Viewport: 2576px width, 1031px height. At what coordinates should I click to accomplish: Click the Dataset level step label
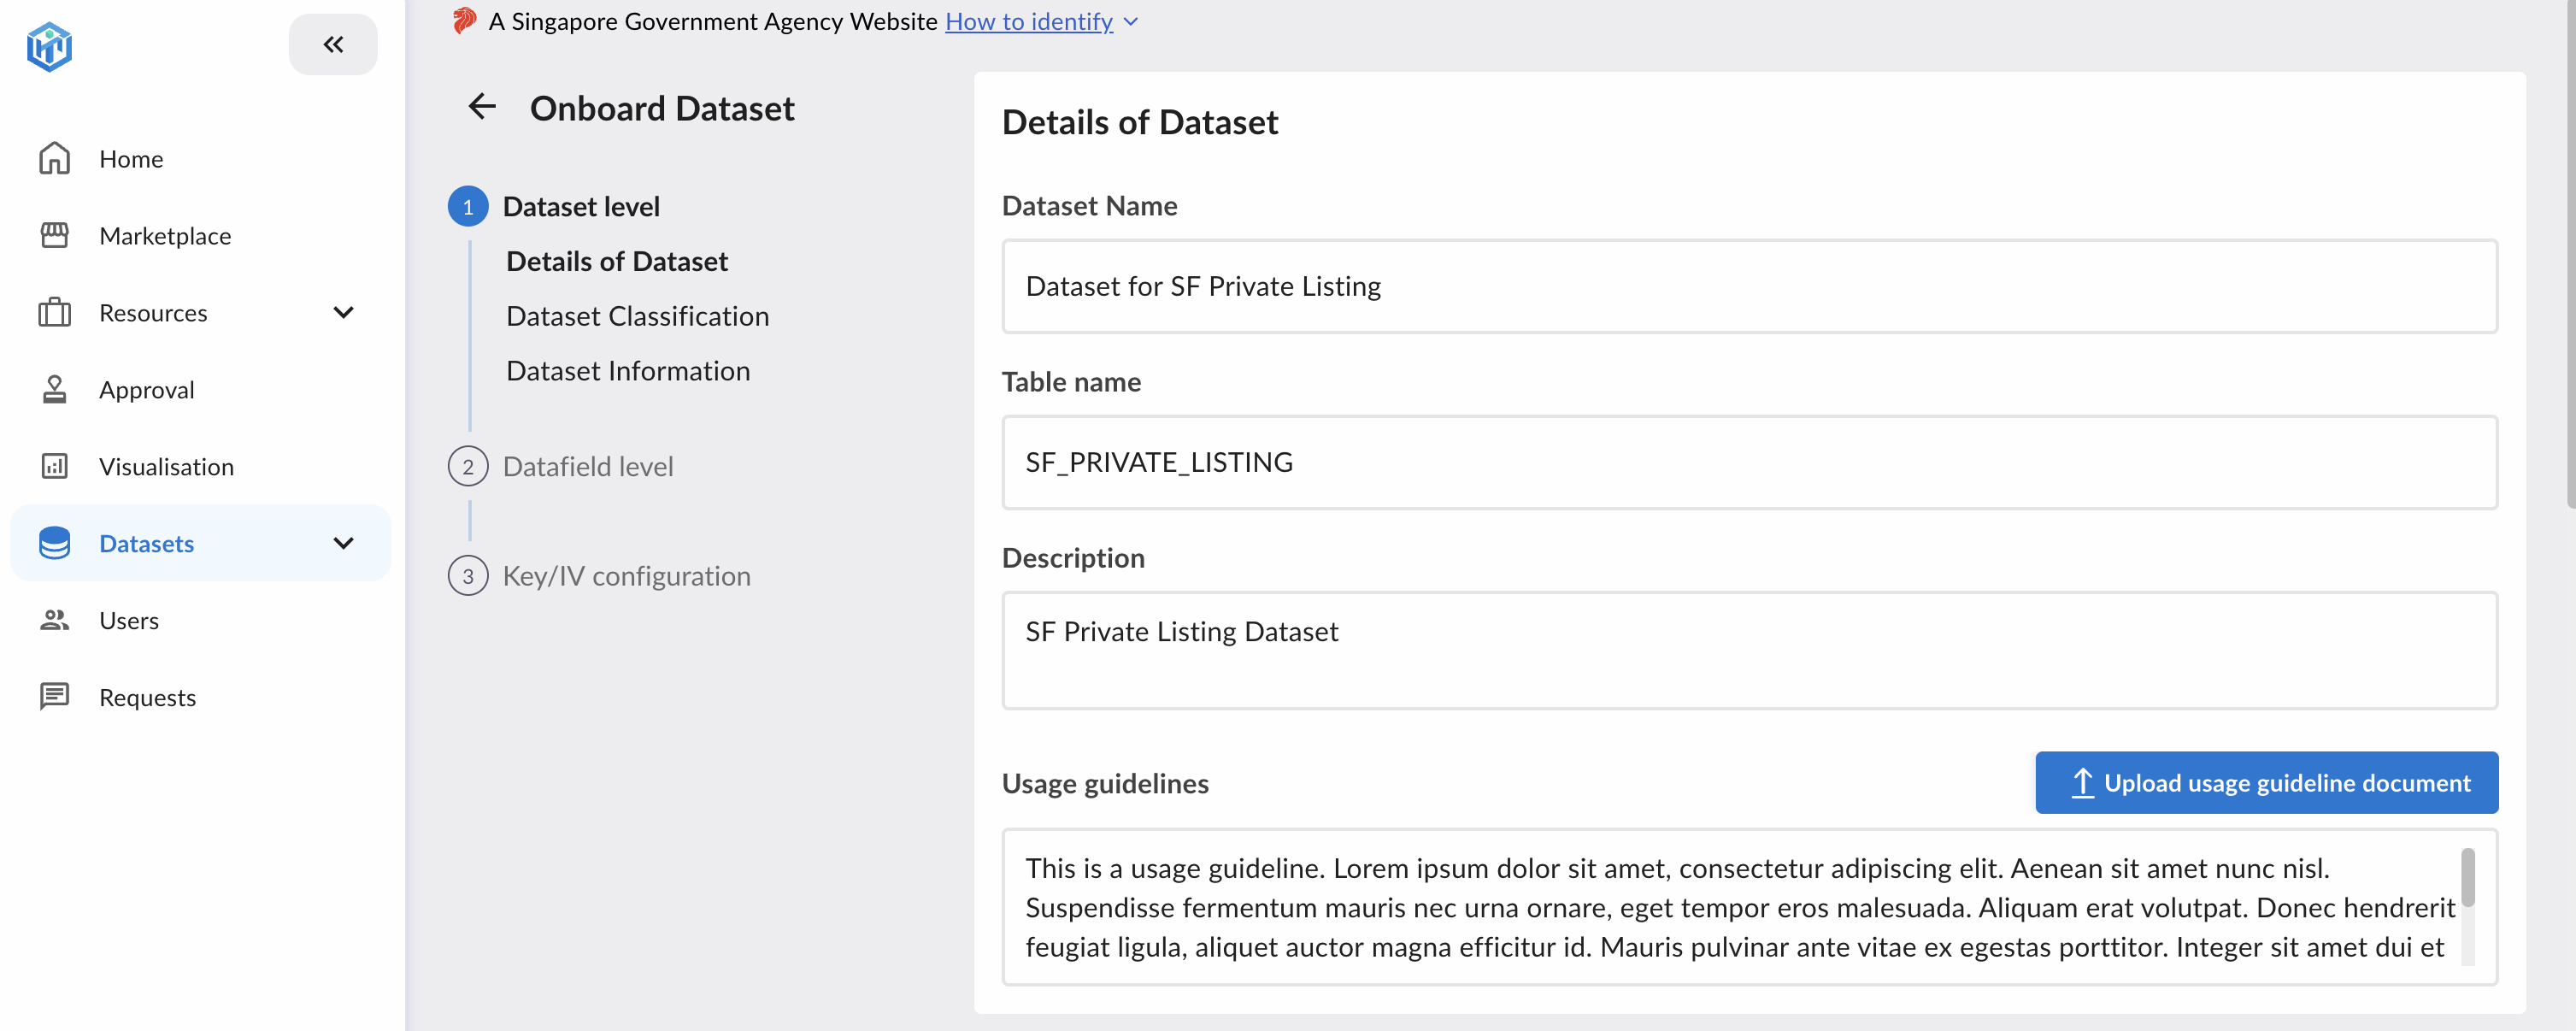[581, 206]
